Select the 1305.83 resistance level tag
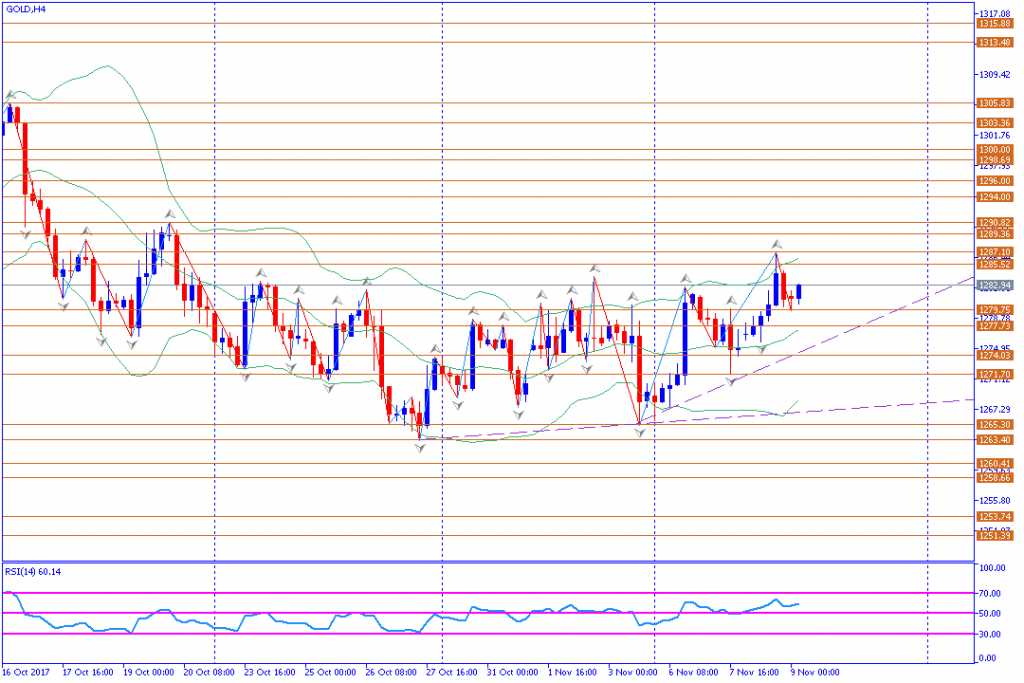 [x=992, y=103]
